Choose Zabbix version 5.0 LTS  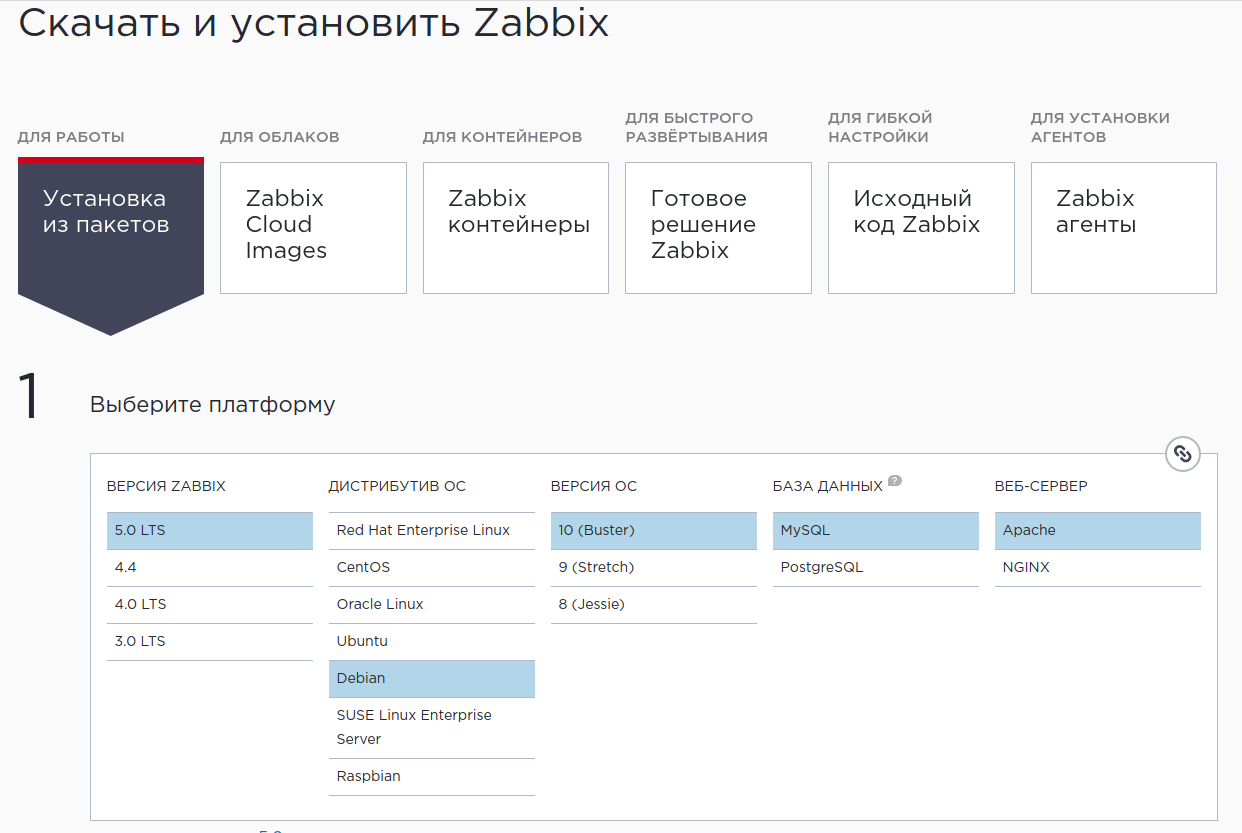[x=210, y=531]
